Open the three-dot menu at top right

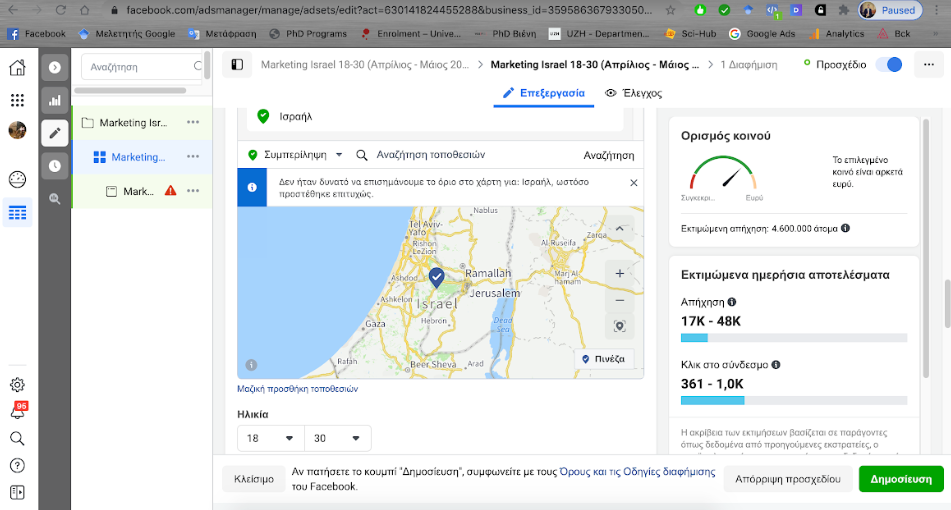point(929,64)
